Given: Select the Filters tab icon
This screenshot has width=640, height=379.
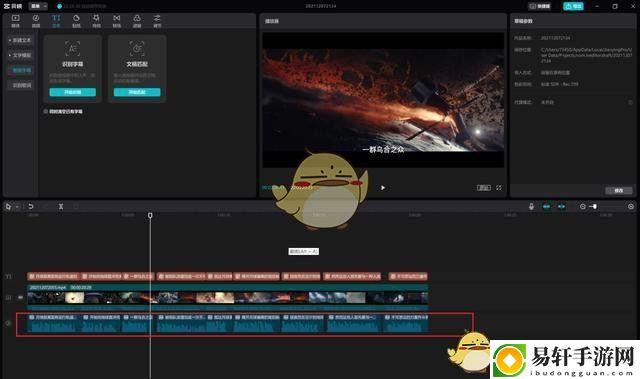Looking at the screenshot, I should coord(137,20).
